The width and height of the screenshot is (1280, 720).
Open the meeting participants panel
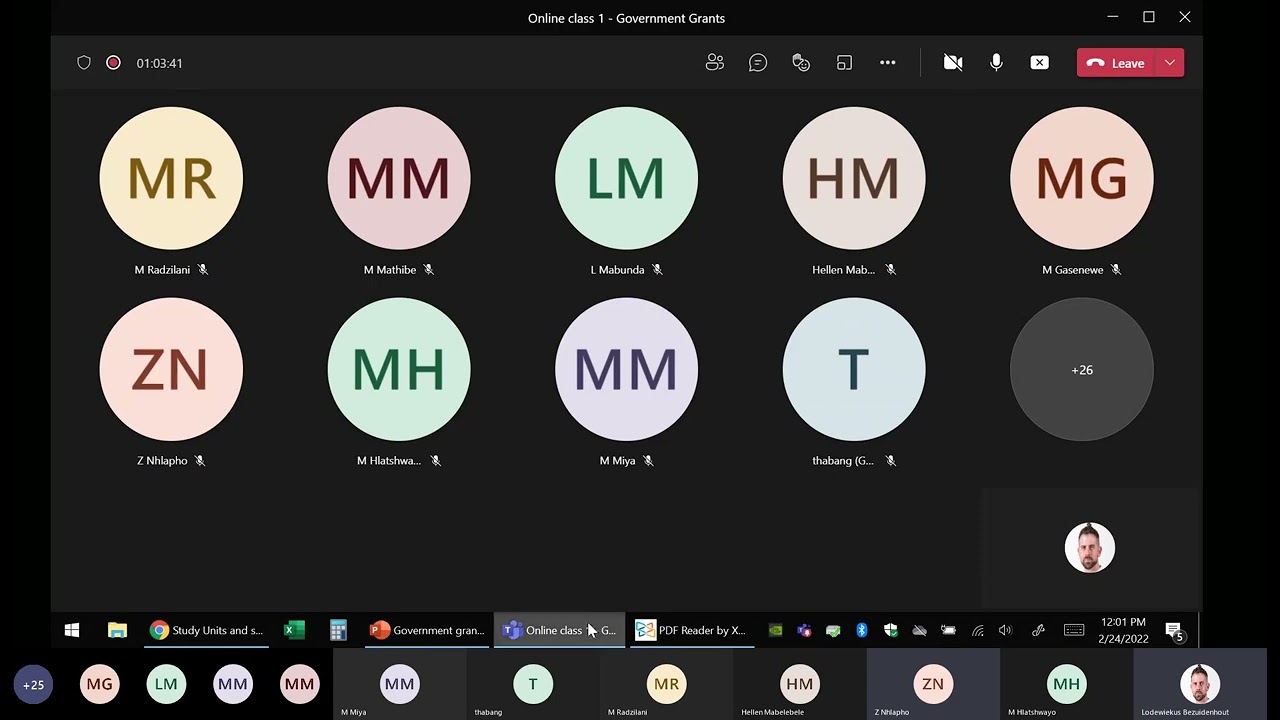pos(714,63)
